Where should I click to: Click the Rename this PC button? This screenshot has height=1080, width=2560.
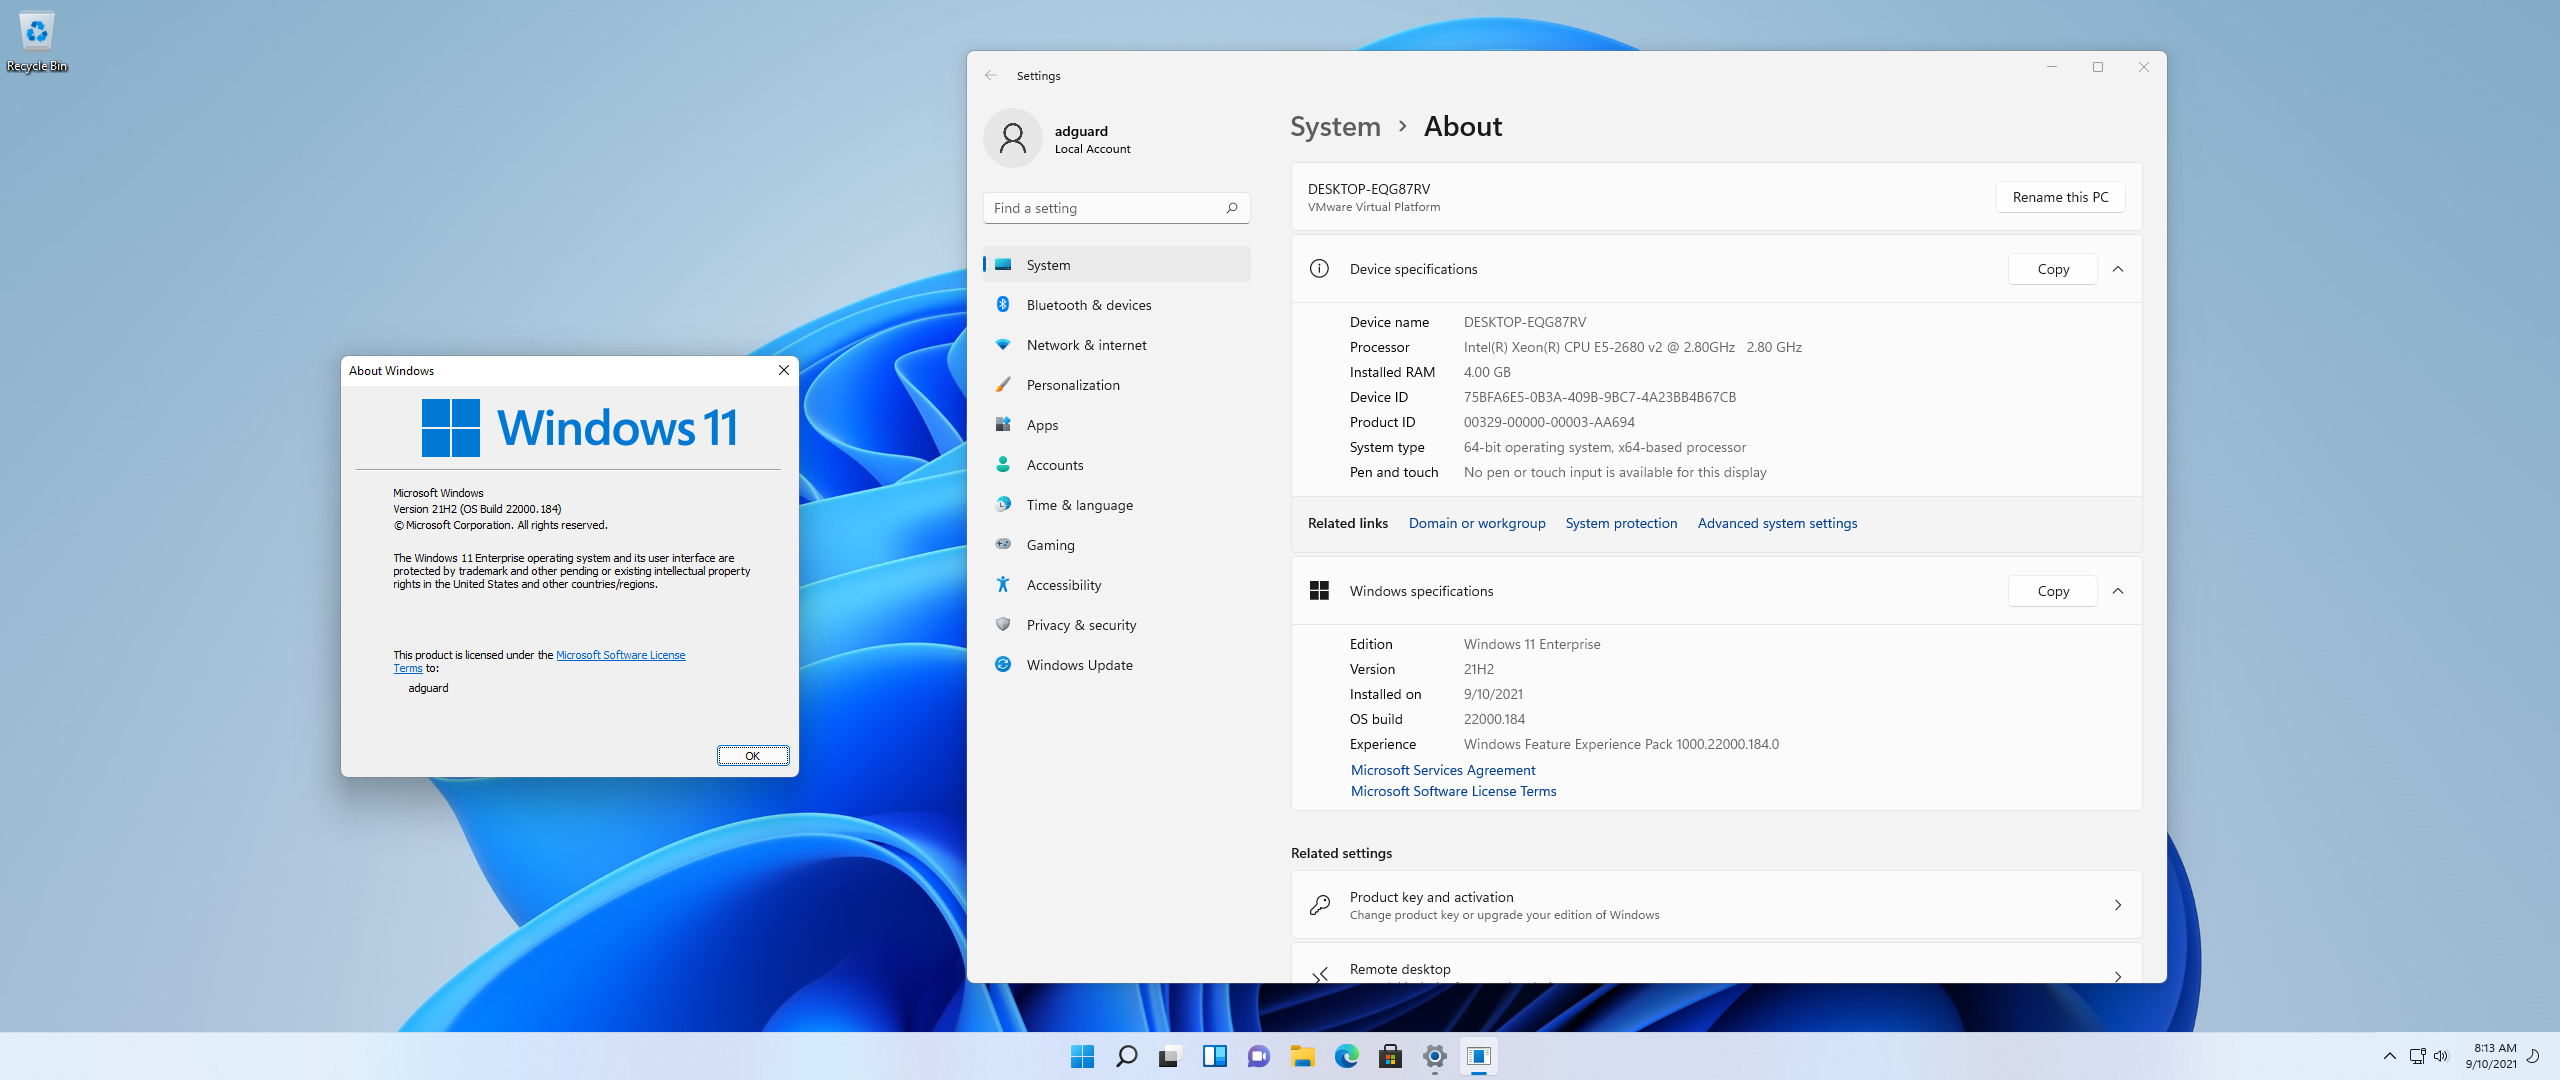coord(2060,197)
